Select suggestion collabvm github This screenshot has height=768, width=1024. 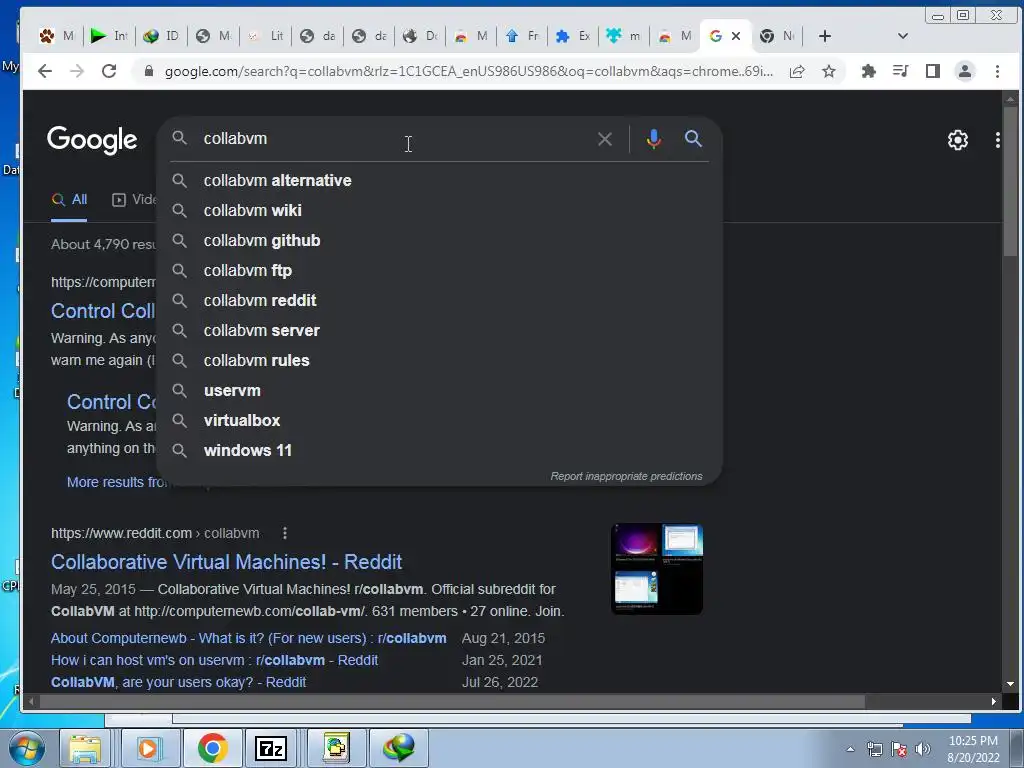(439, 240)
